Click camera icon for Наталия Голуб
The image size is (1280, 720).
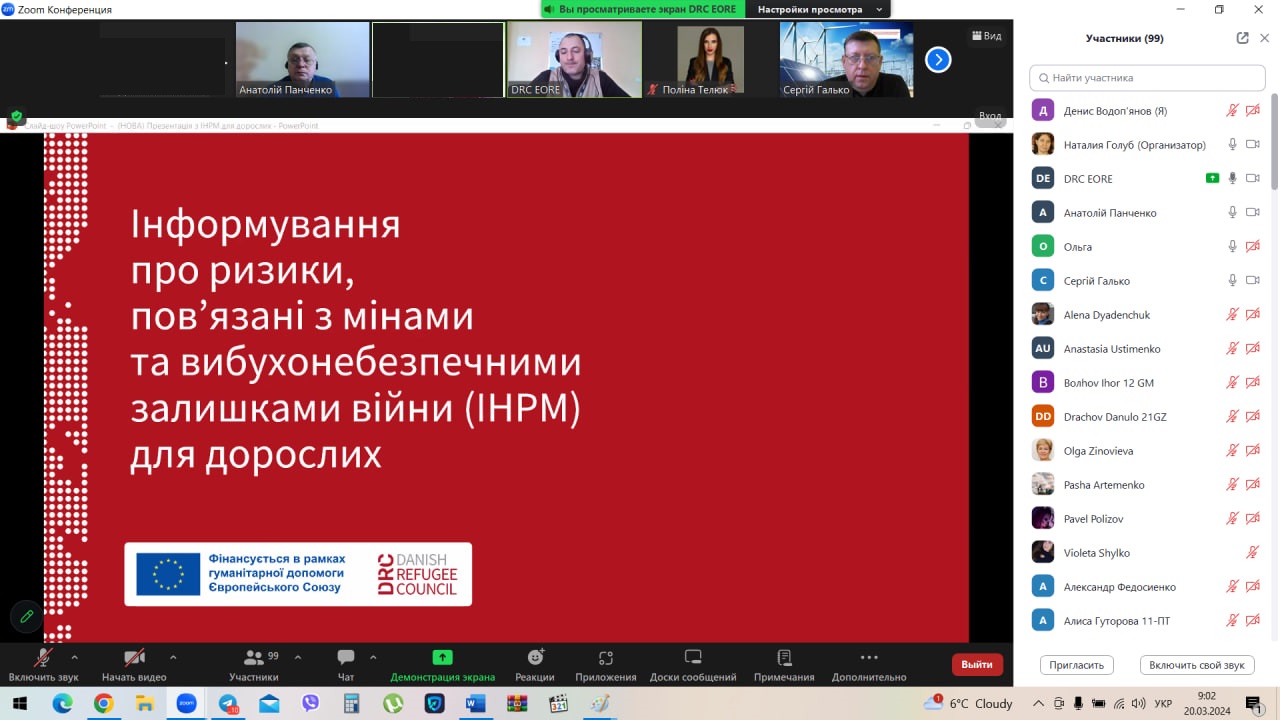click(1252, 145)
